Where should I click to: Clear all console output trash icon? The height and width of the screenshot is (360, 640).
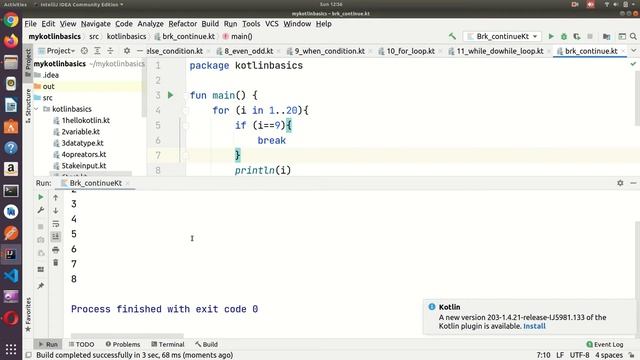coord(56,262)
